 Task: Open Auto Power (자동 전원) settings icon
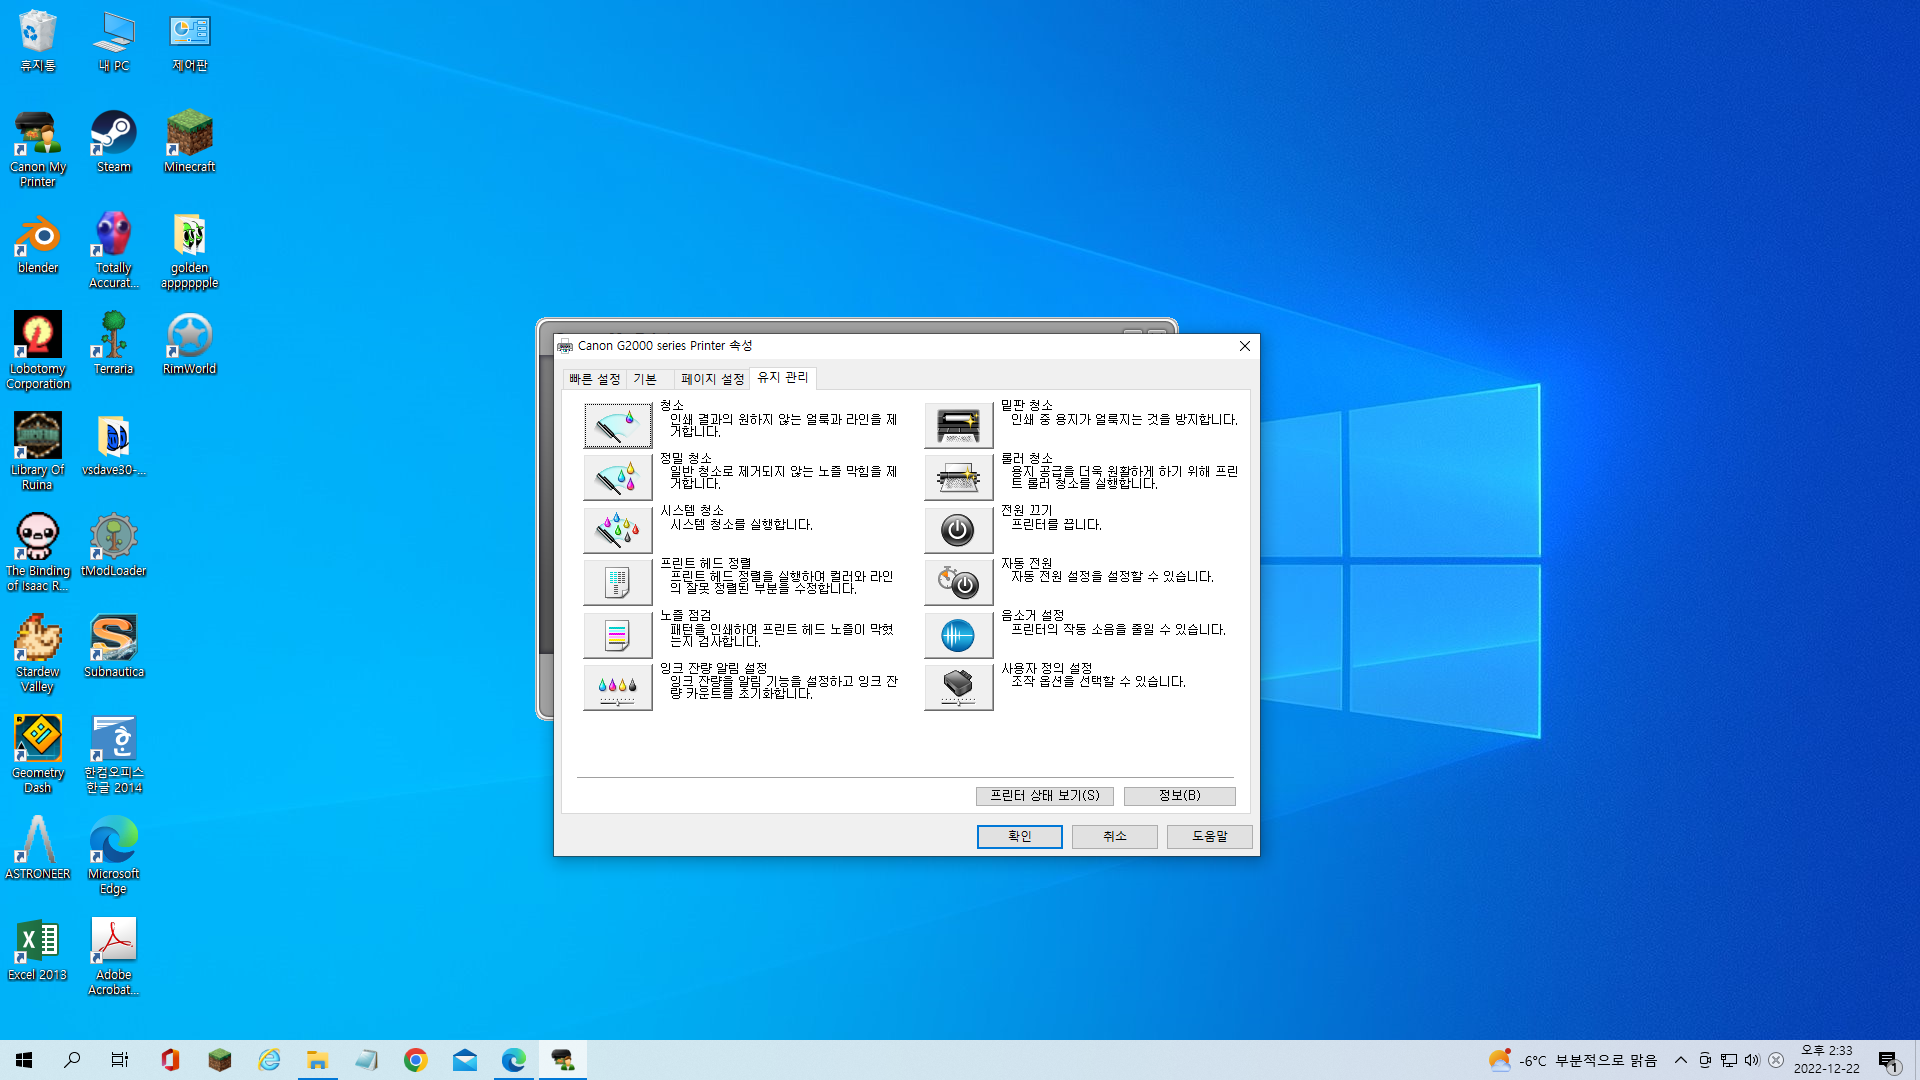click(x=958, y=582)
